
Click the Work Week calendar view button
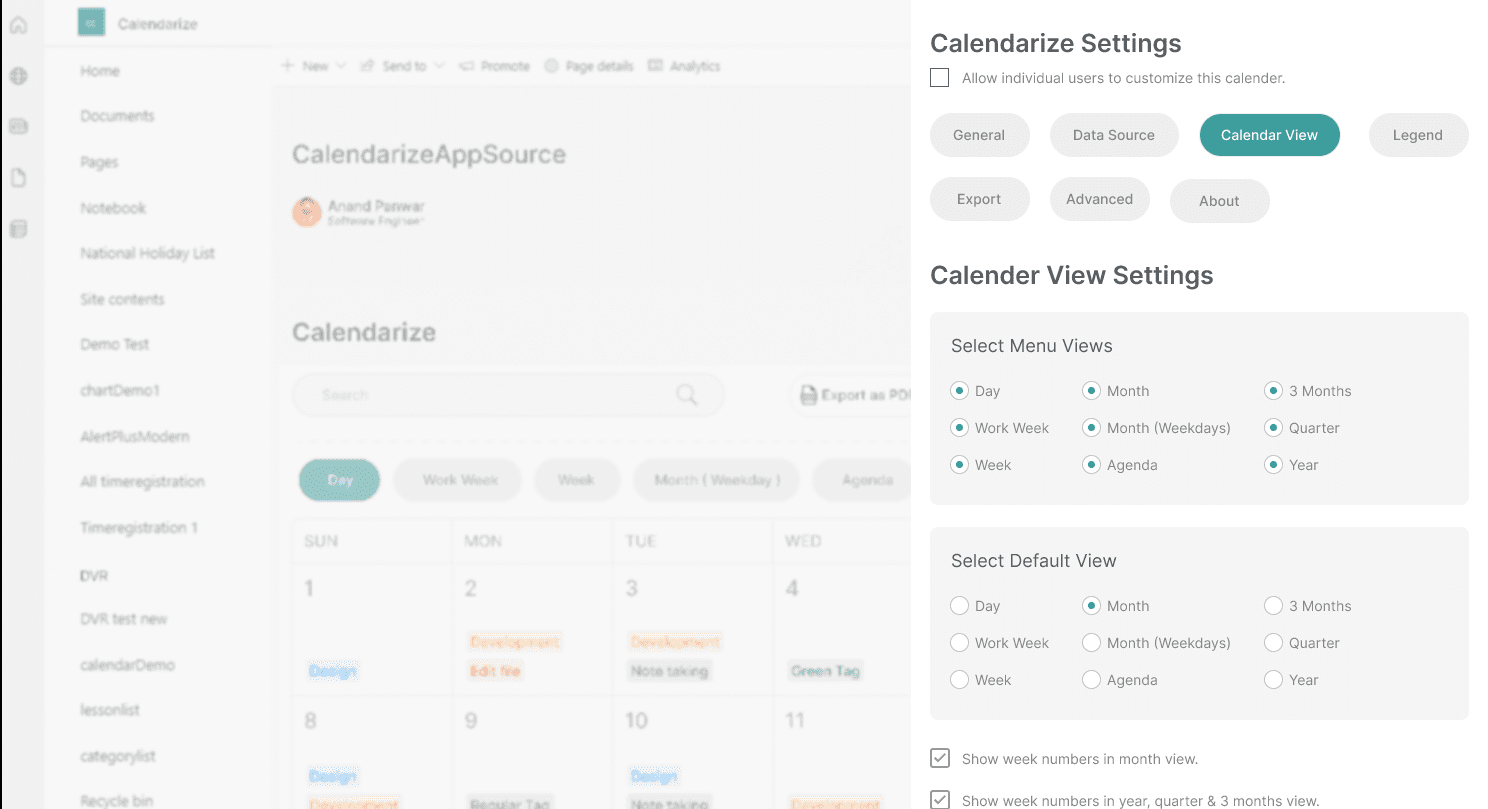click(460, 480)
